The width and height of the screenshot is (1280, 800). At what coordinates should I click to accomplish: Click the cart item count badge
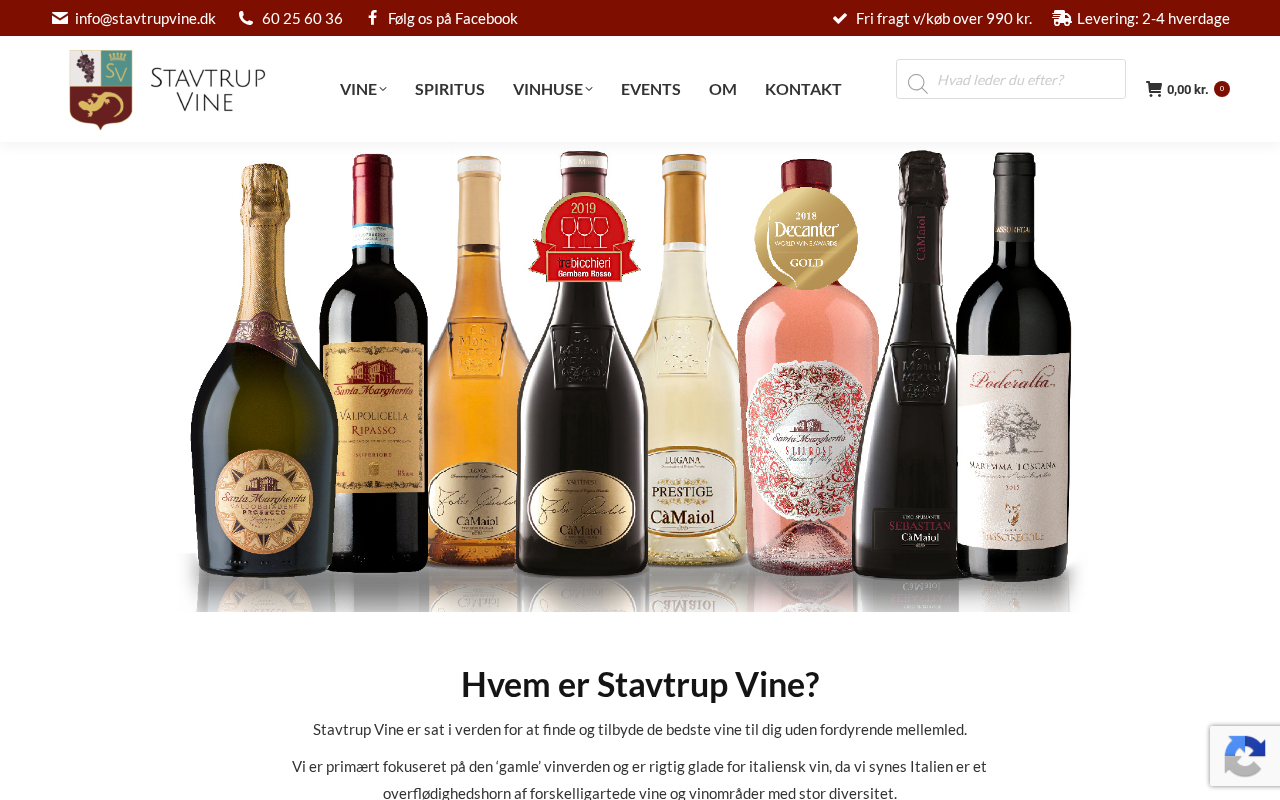point(1222,89)
